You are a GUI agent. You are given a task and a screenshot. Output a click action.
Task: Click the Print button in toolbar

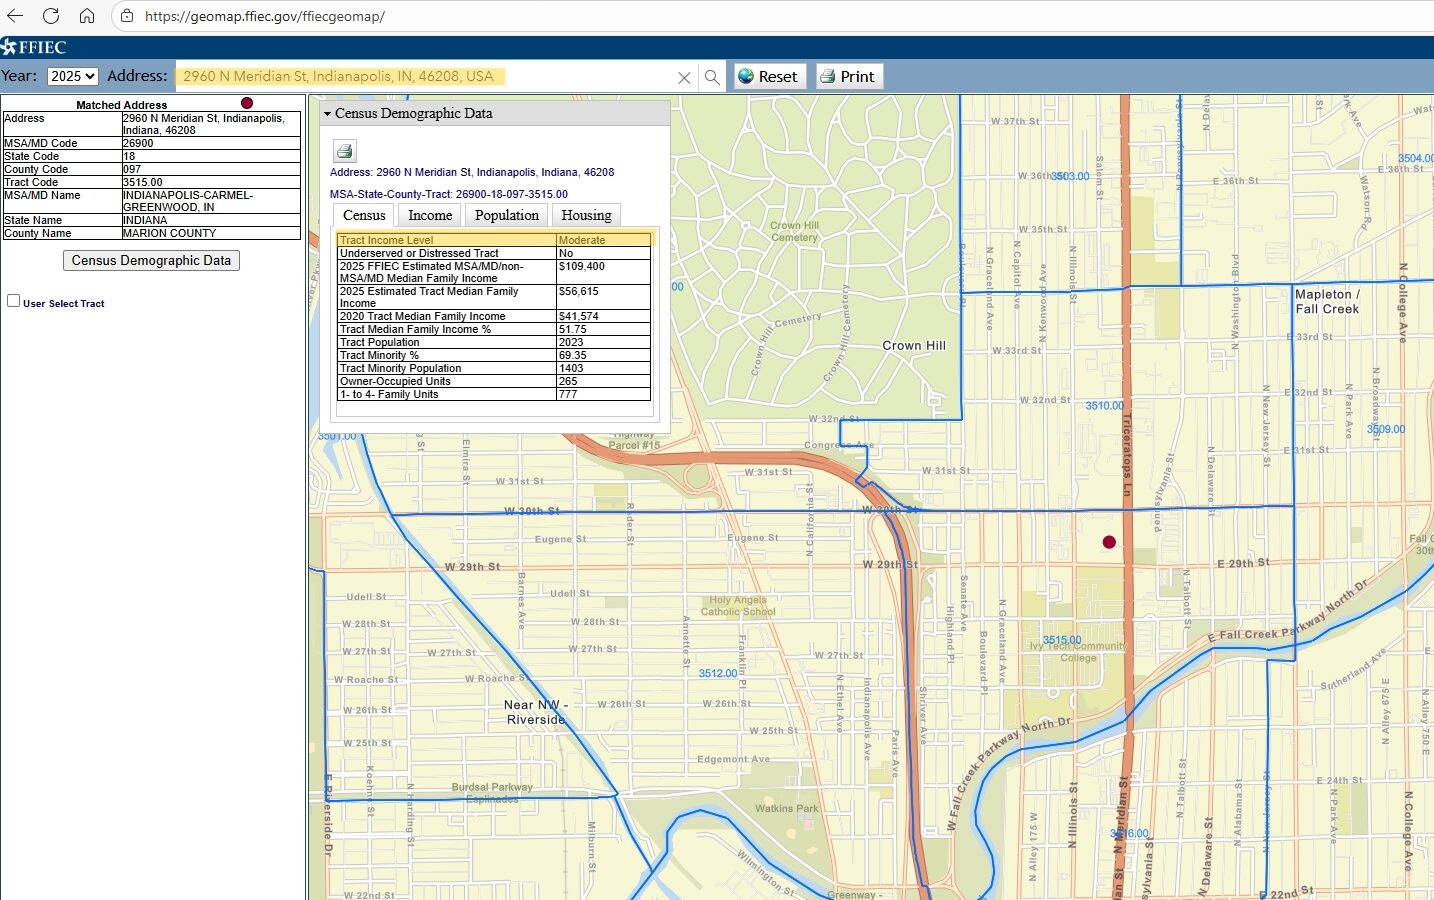click(848, 76)
